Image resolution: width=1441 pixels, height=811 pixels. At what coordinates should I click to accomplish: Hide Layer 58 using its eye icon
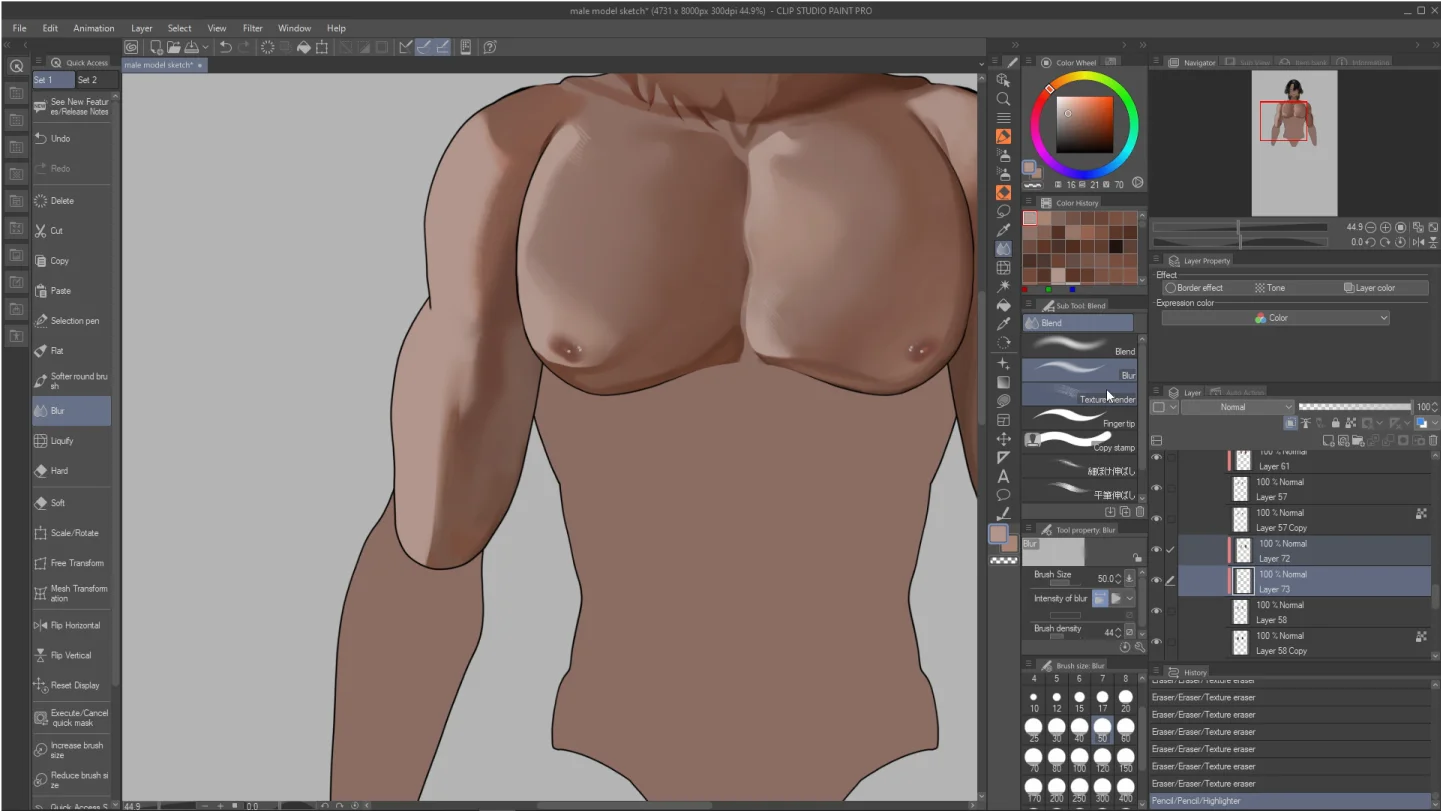coord(1157,611)
